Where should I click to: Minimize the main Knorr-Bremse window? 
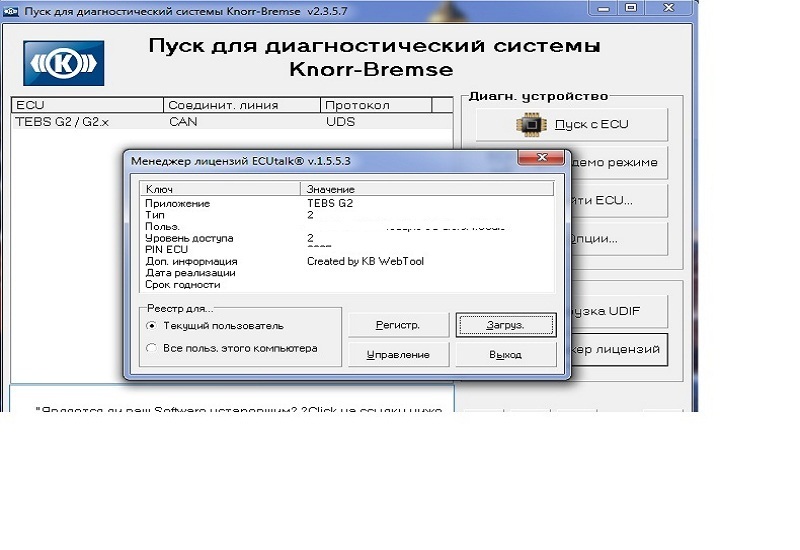(603, 8)
